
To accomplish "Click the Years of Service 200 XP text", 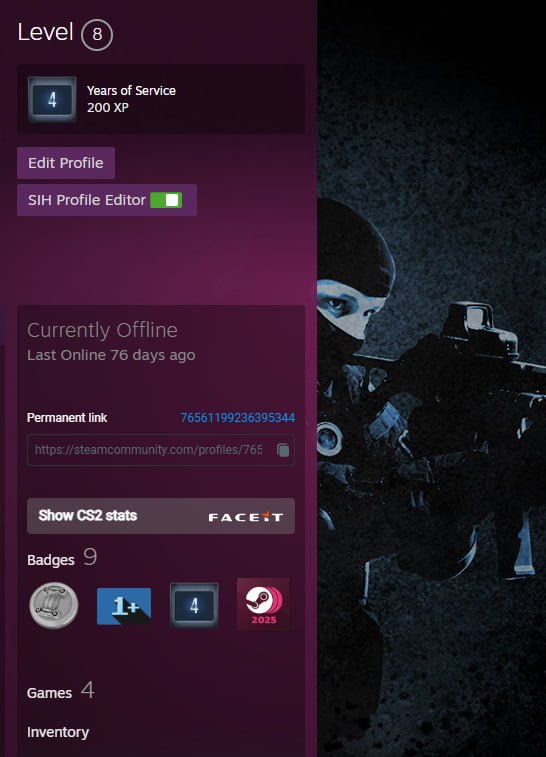I will pos(131,99).
